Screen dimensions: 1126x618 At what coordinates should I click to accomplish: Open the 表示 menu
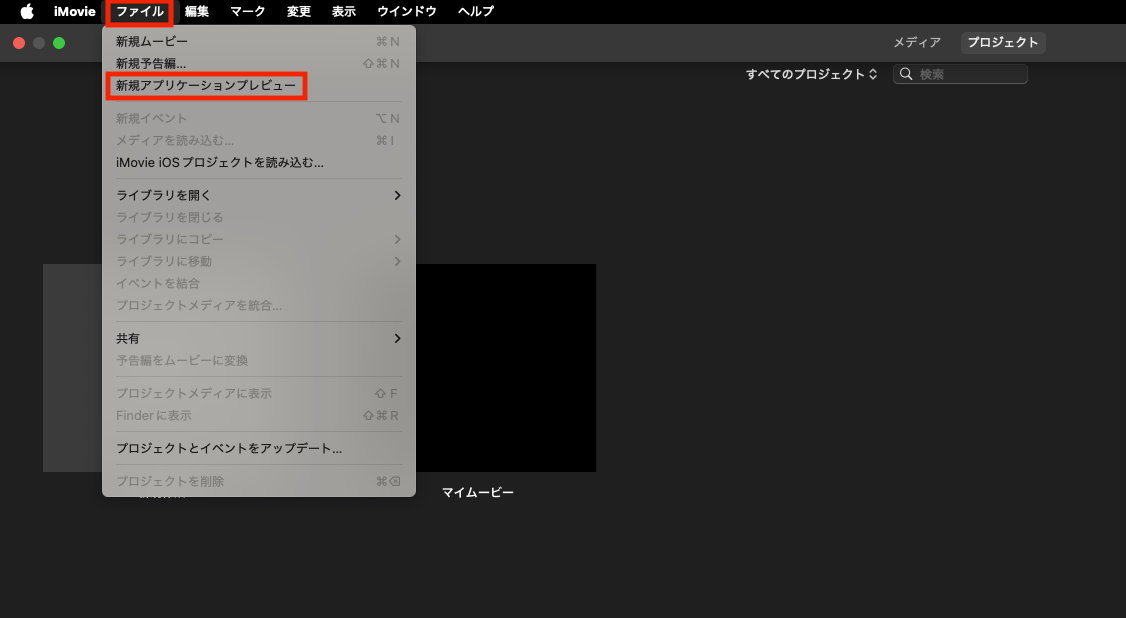[x=344, y=11]
